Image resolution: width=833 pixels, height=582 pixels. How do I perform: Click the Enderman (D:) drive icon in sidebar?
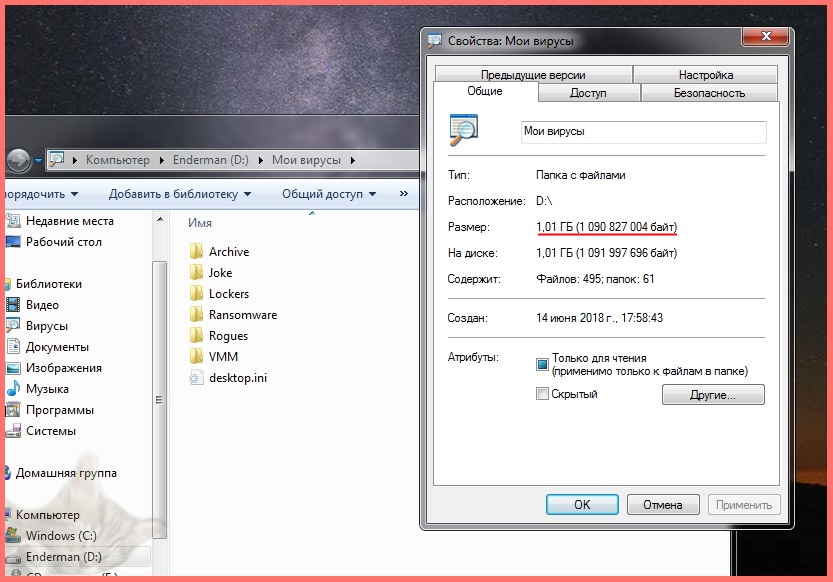pyautogui.click(x=13, y=557)
